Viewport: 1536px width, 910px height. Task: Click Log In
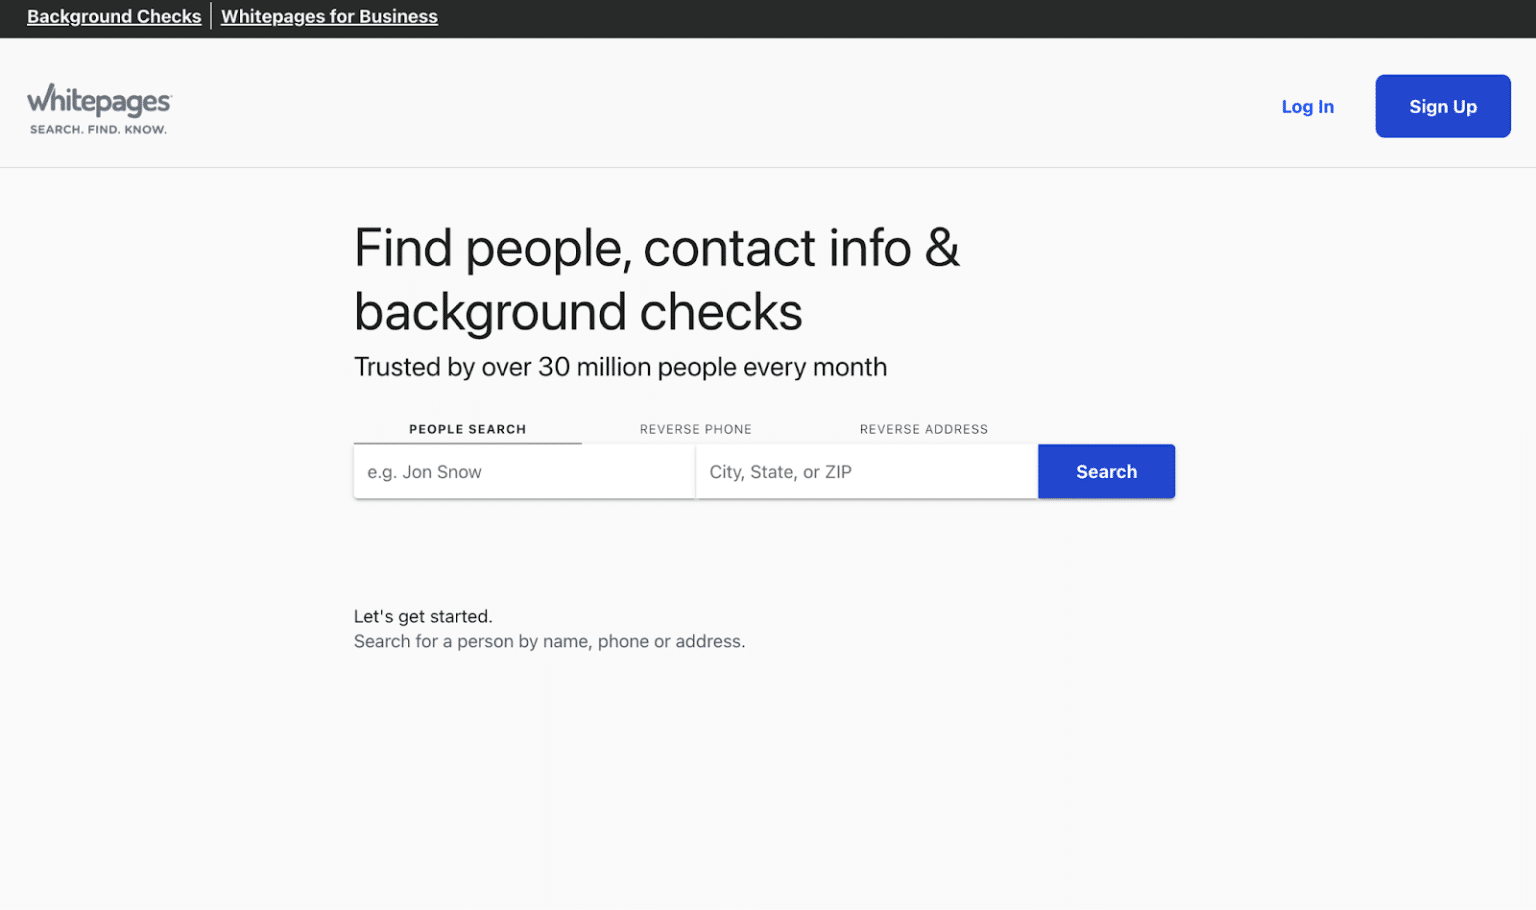pos(1307,106)
